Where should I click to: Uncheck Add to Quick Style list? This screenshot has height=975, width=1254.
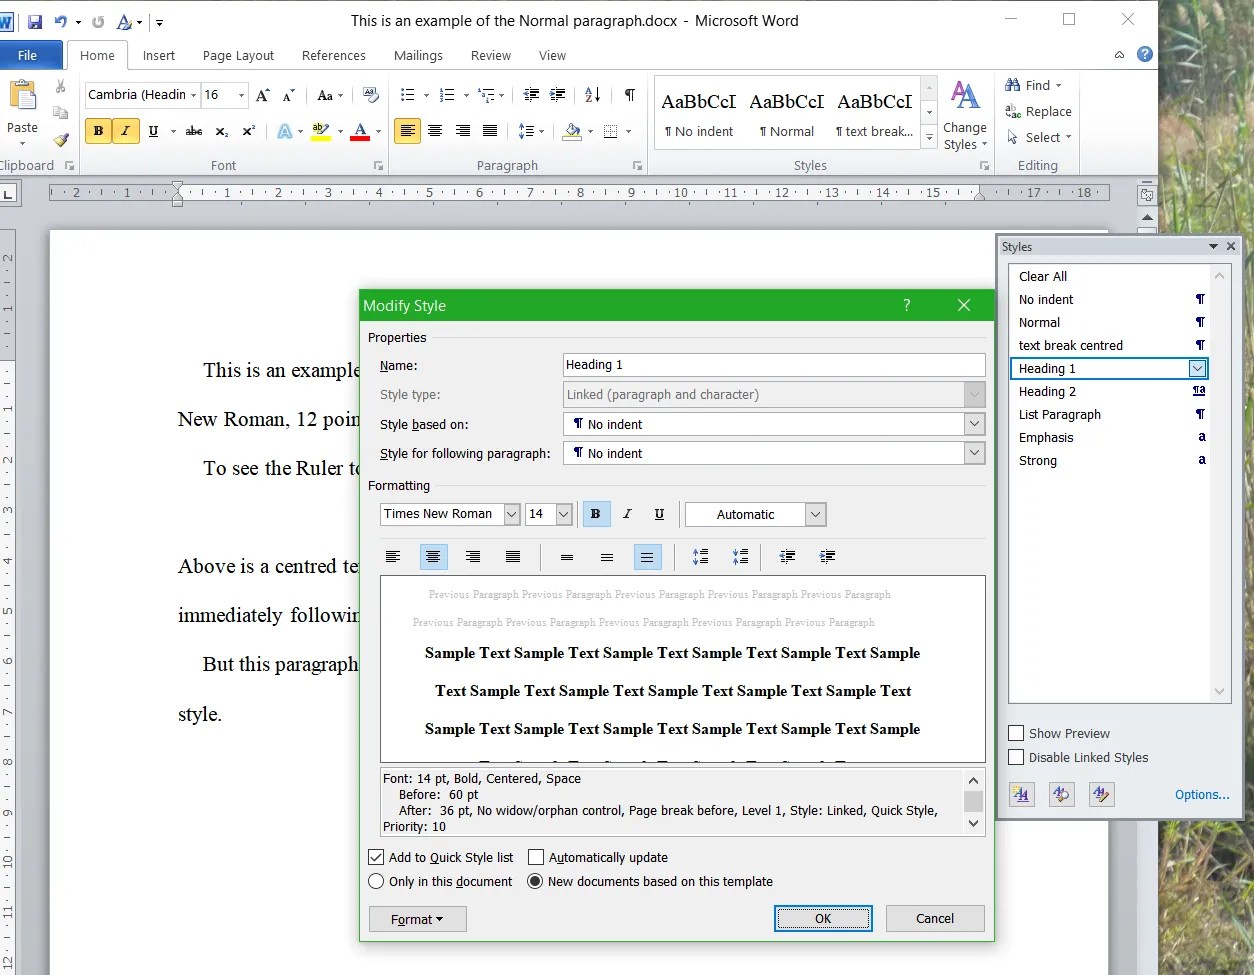376,857
